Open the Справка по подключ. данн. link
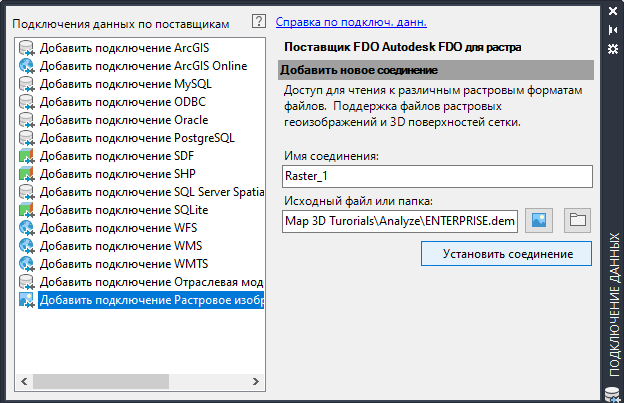624x403 pixels. (351, 21)
